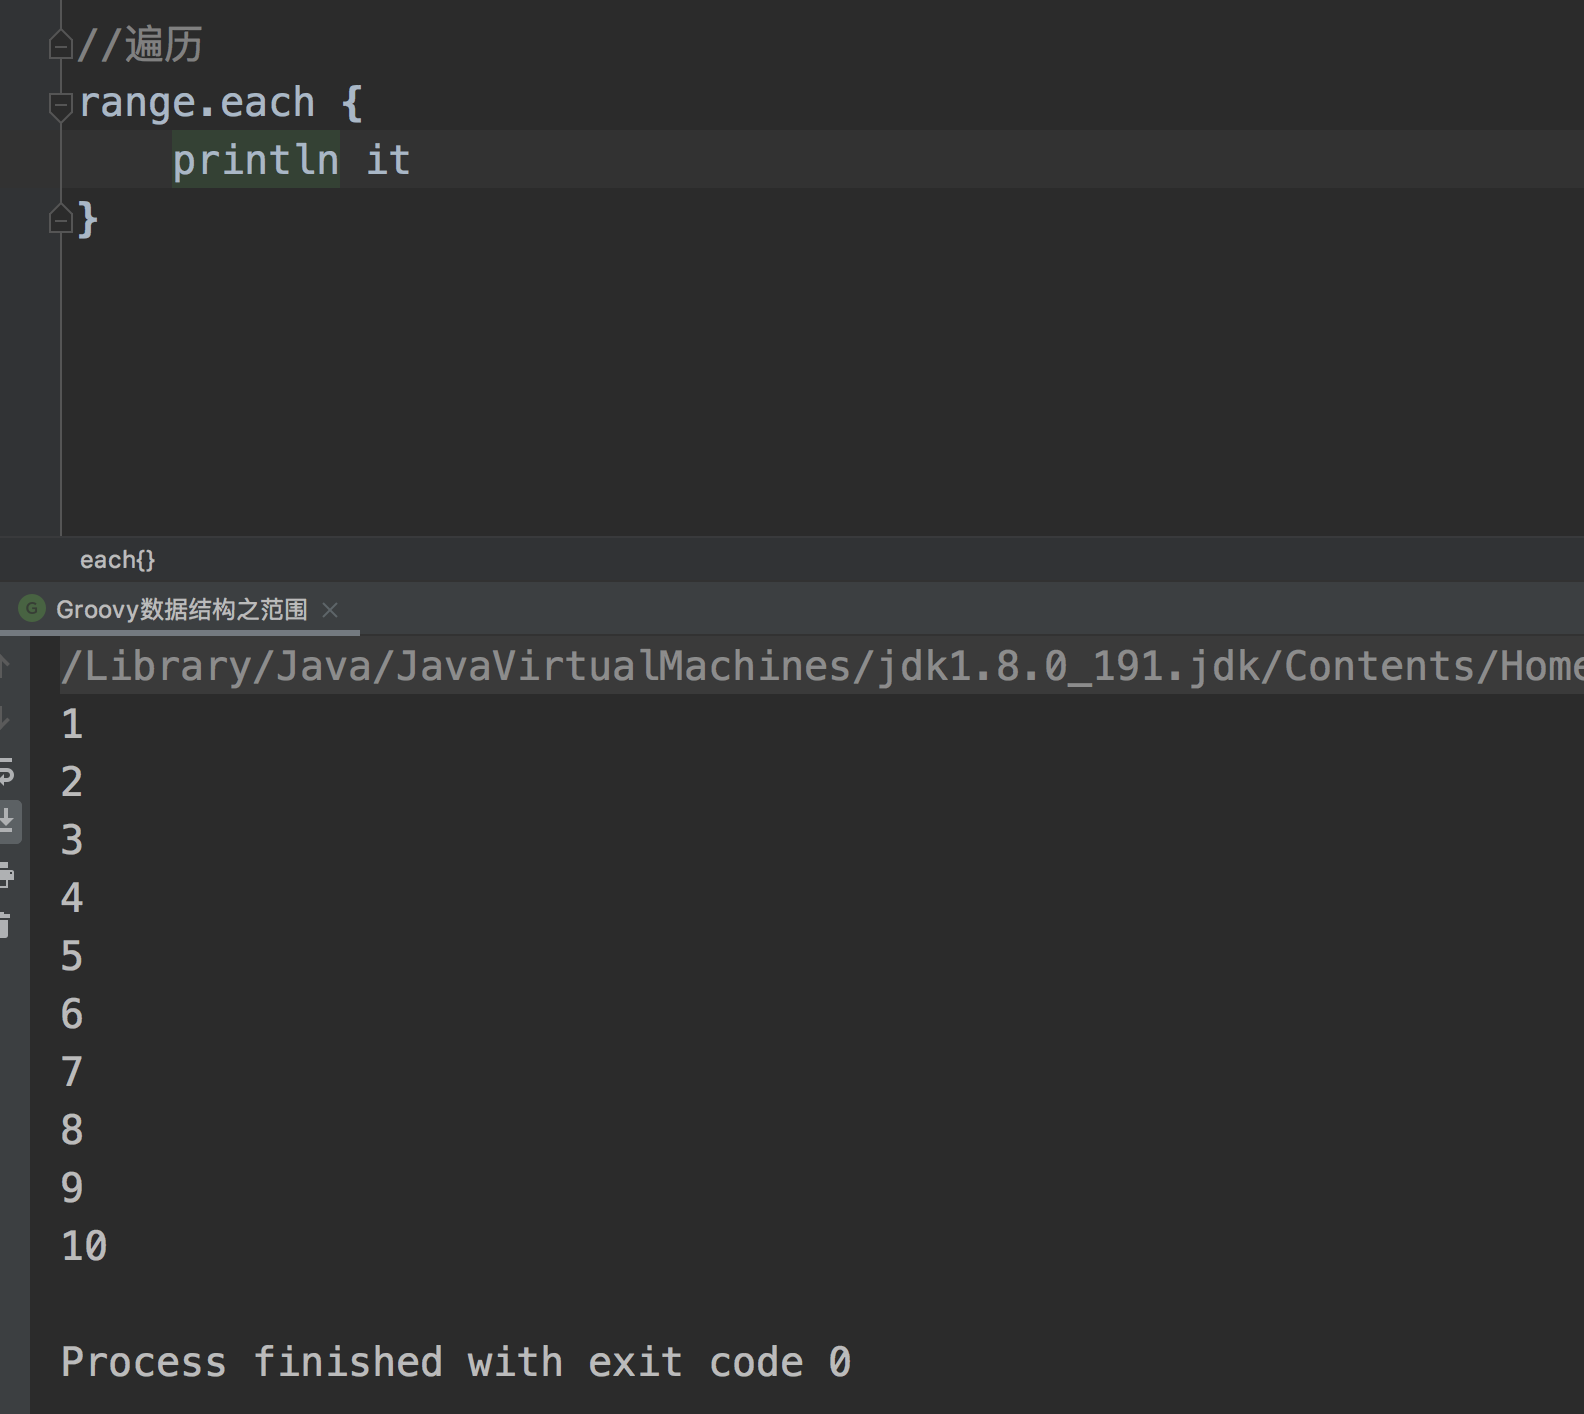
Task: Click the closing brace in the editor
Action: coord(88,219)
